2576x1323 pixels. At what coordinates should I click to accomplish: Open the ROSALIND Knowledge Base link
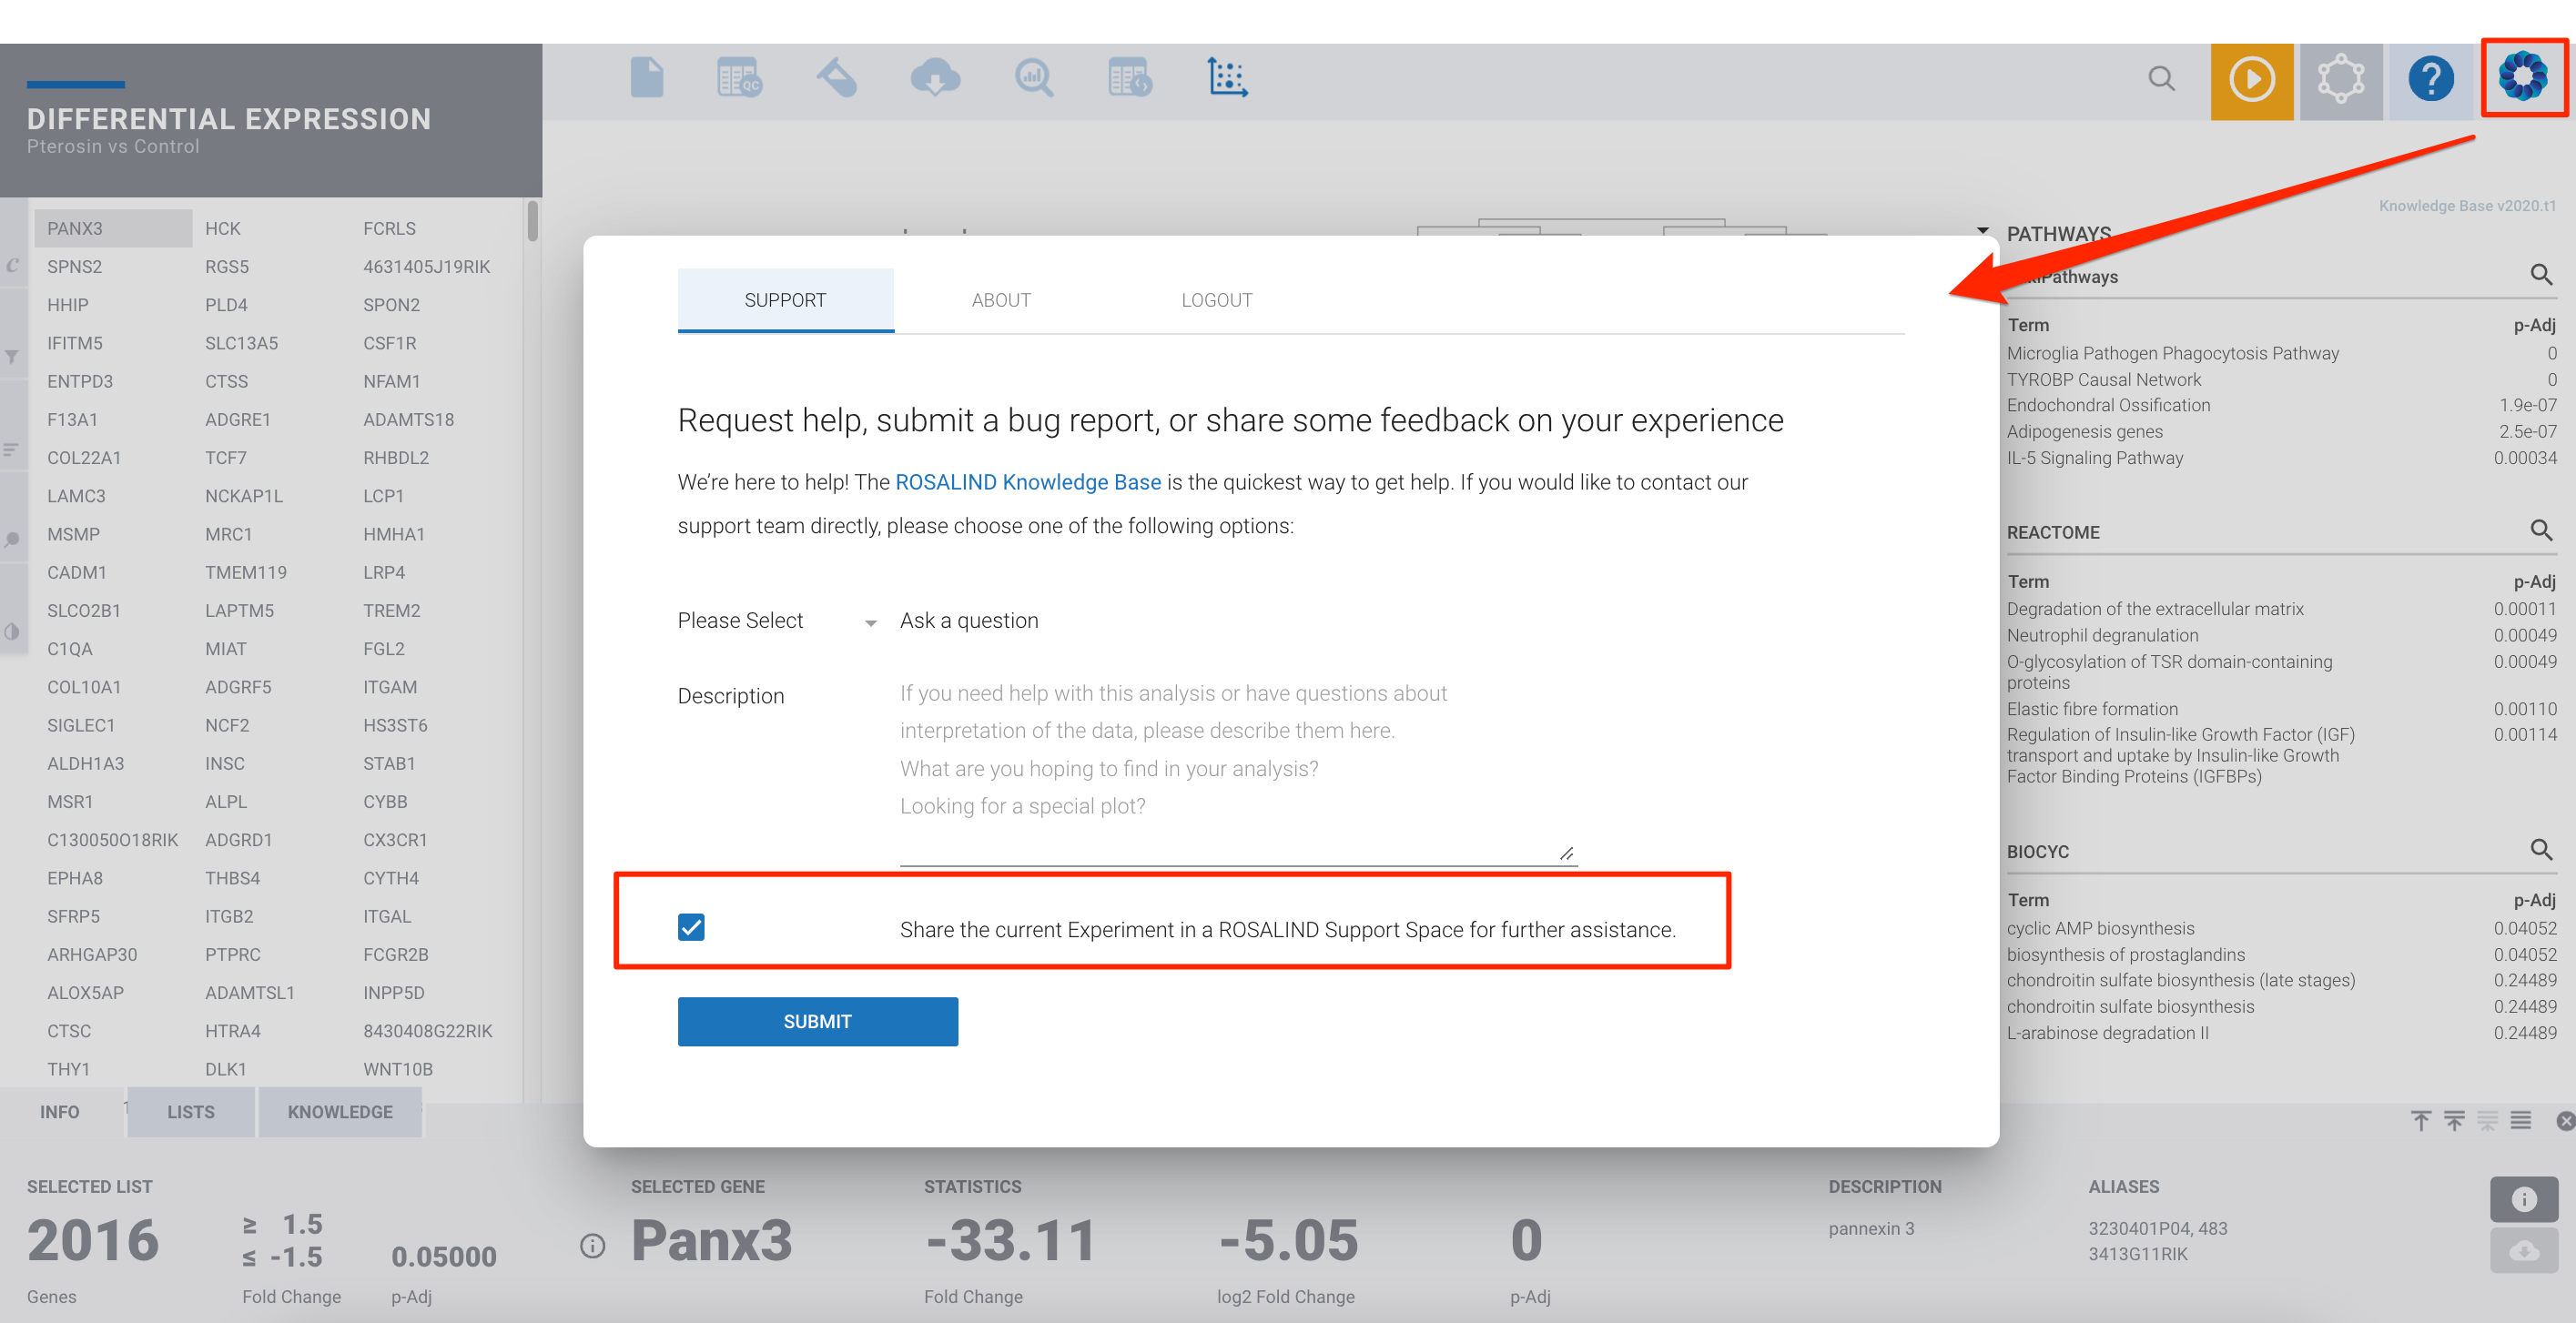[1028, 482]
